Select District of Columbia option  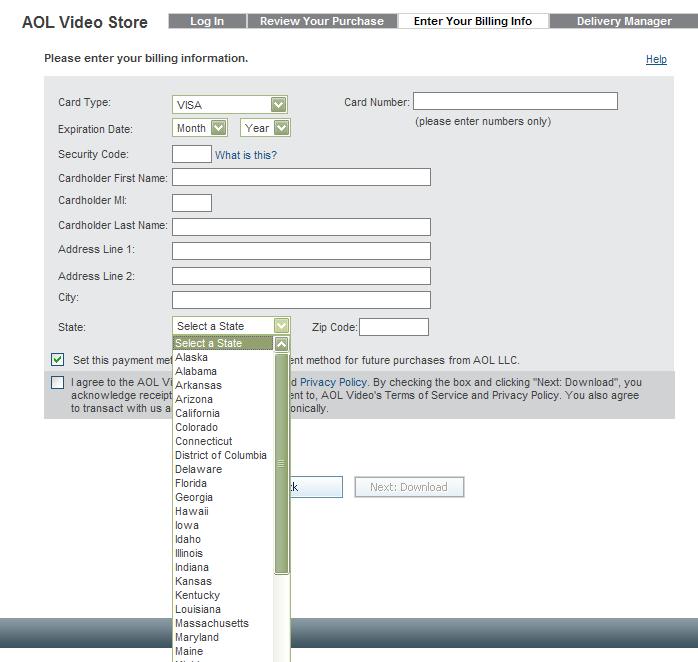coord(223,455)
